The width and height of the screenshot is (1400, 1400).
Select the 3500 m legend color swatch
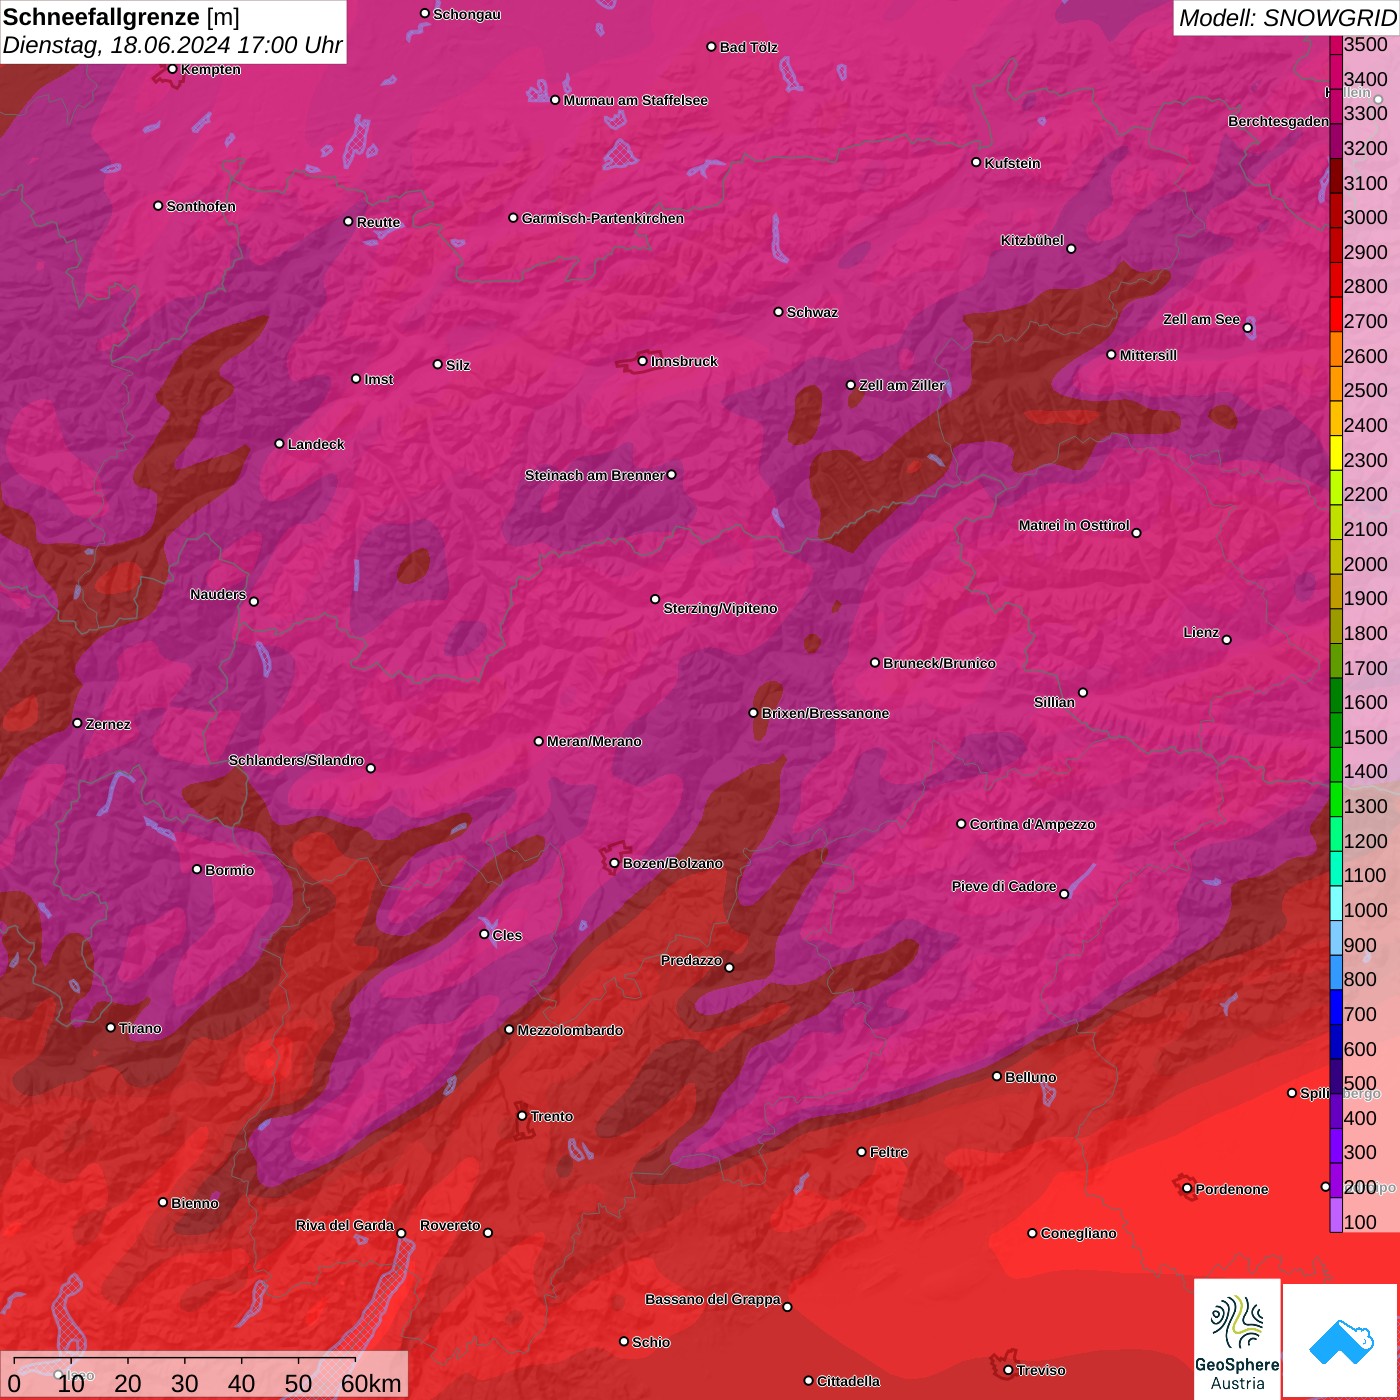click(1335, 45)
